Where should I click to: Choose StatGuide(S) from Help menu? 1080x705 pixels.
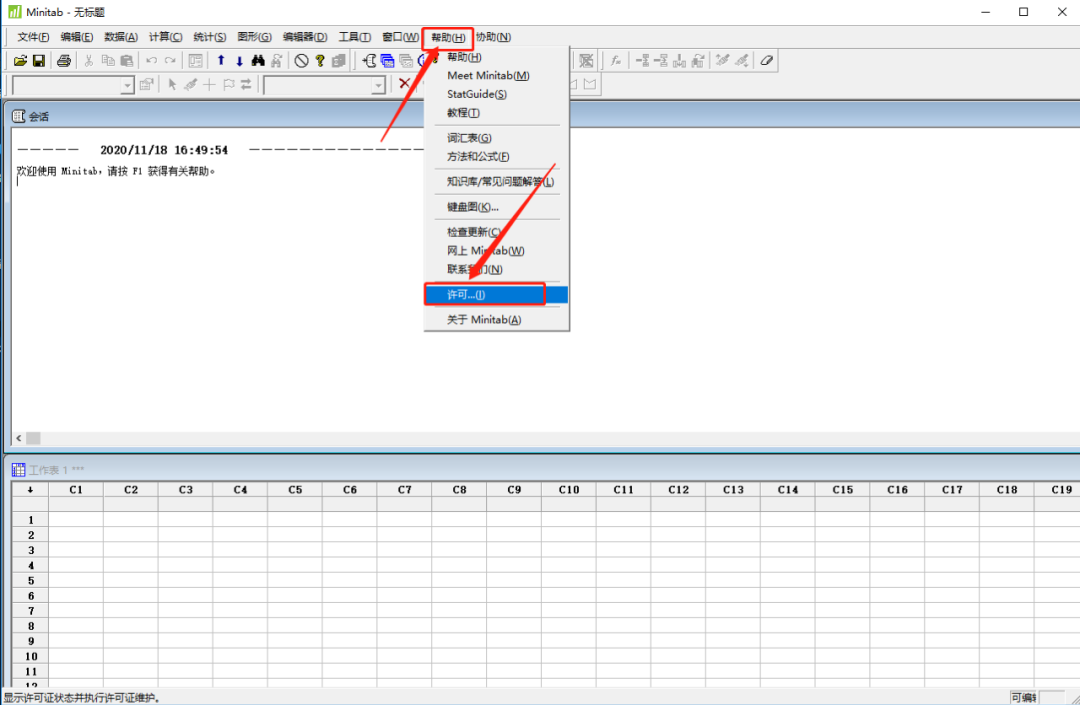pyautogui.click(x=497, y=94)
